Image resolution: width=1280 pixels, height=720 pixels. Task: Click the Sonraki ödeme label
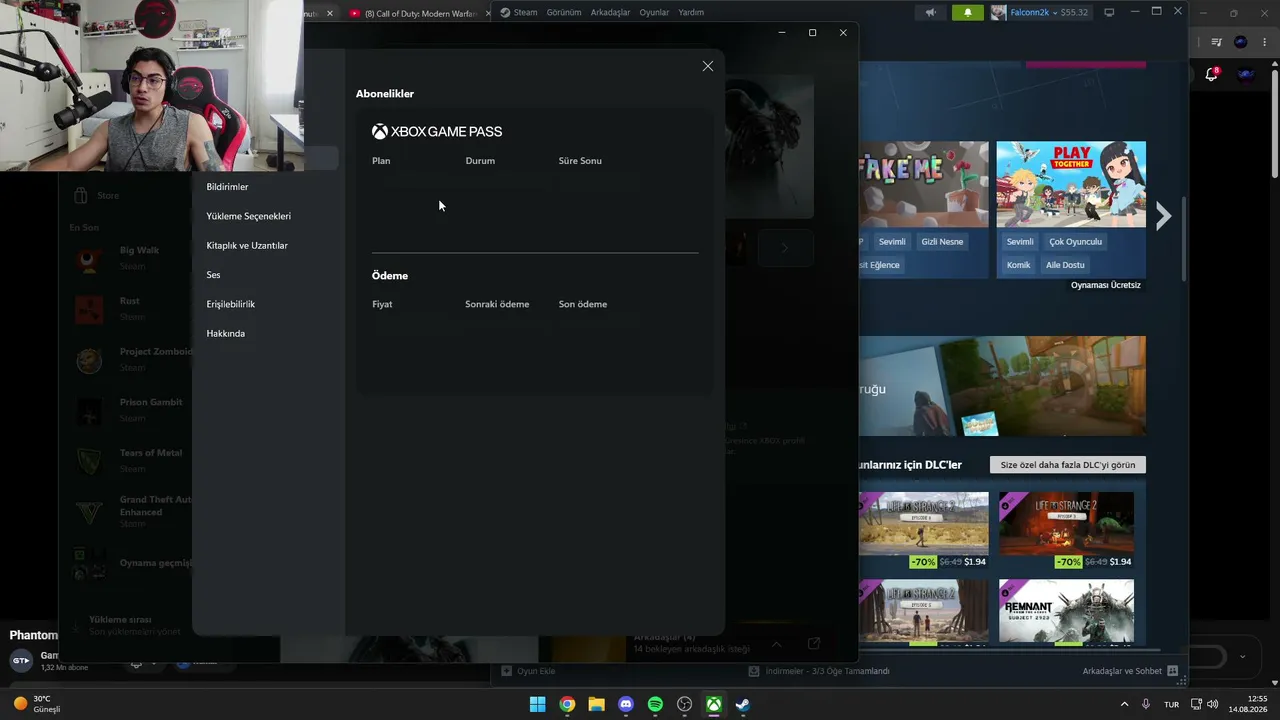(x=497, y=304)
